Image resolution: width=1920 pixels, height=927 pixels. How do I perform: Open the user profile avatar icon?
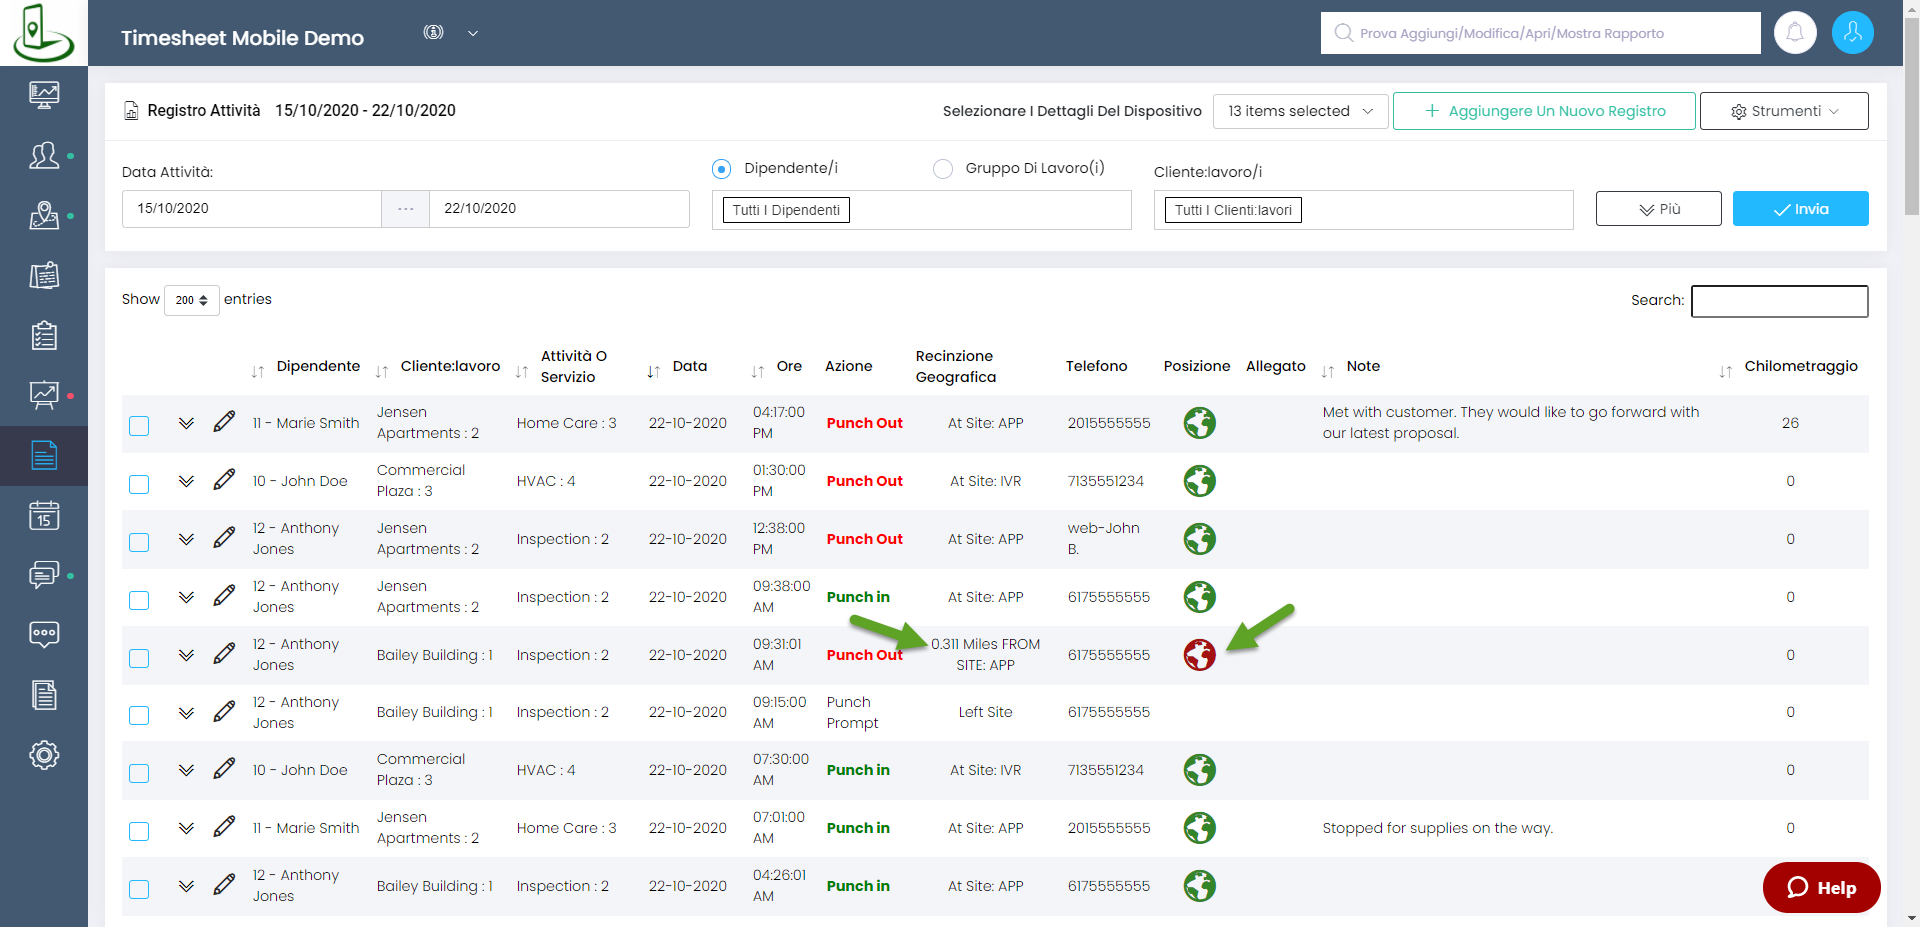1852,33
